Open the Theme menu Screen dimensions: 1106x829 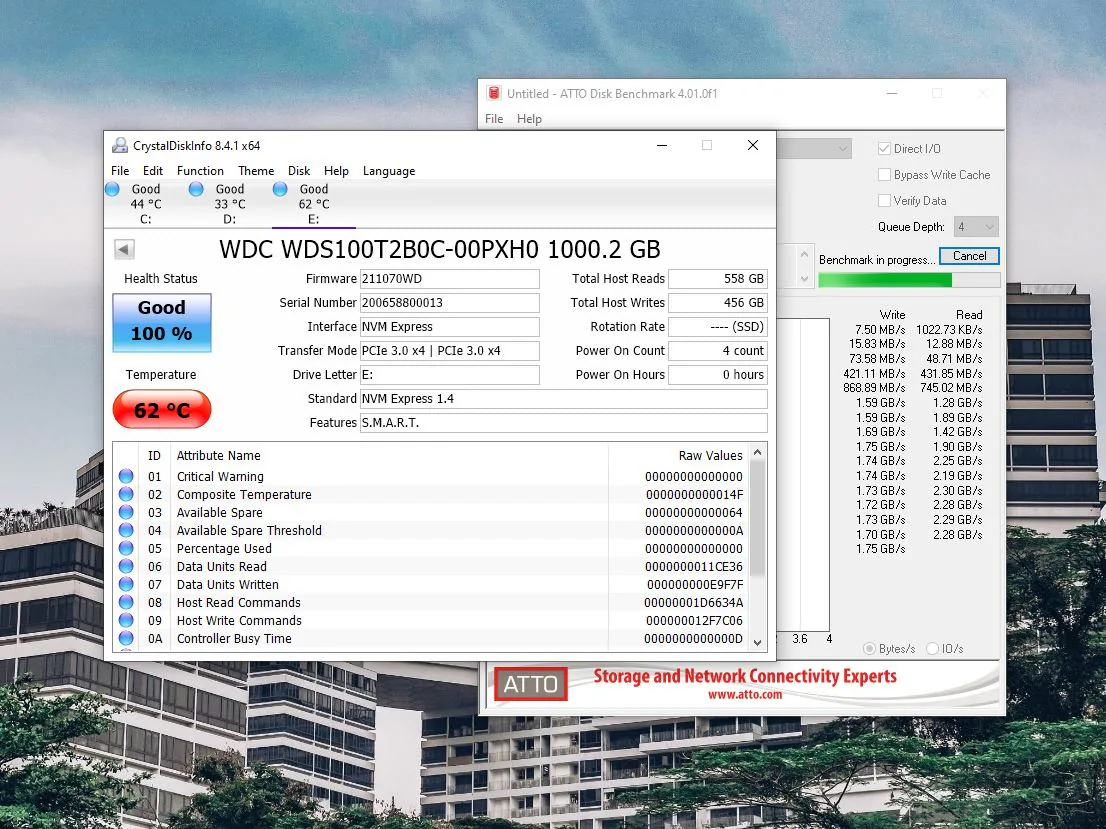[x=256, y=171]
